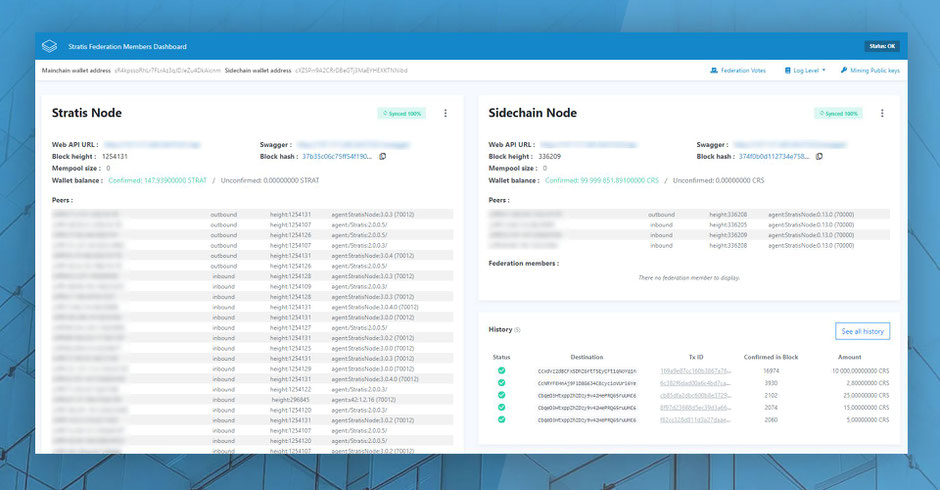Click status checkmark for block 2060 row
The width and height of the screenshot is (940, 490).
coord(501,420)
